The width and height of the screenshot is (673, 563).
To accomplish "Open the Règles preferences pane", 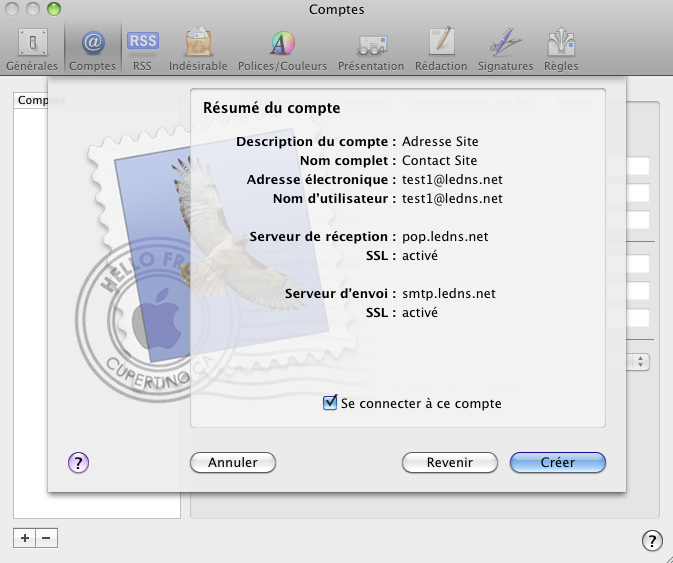I will (561, 48).
